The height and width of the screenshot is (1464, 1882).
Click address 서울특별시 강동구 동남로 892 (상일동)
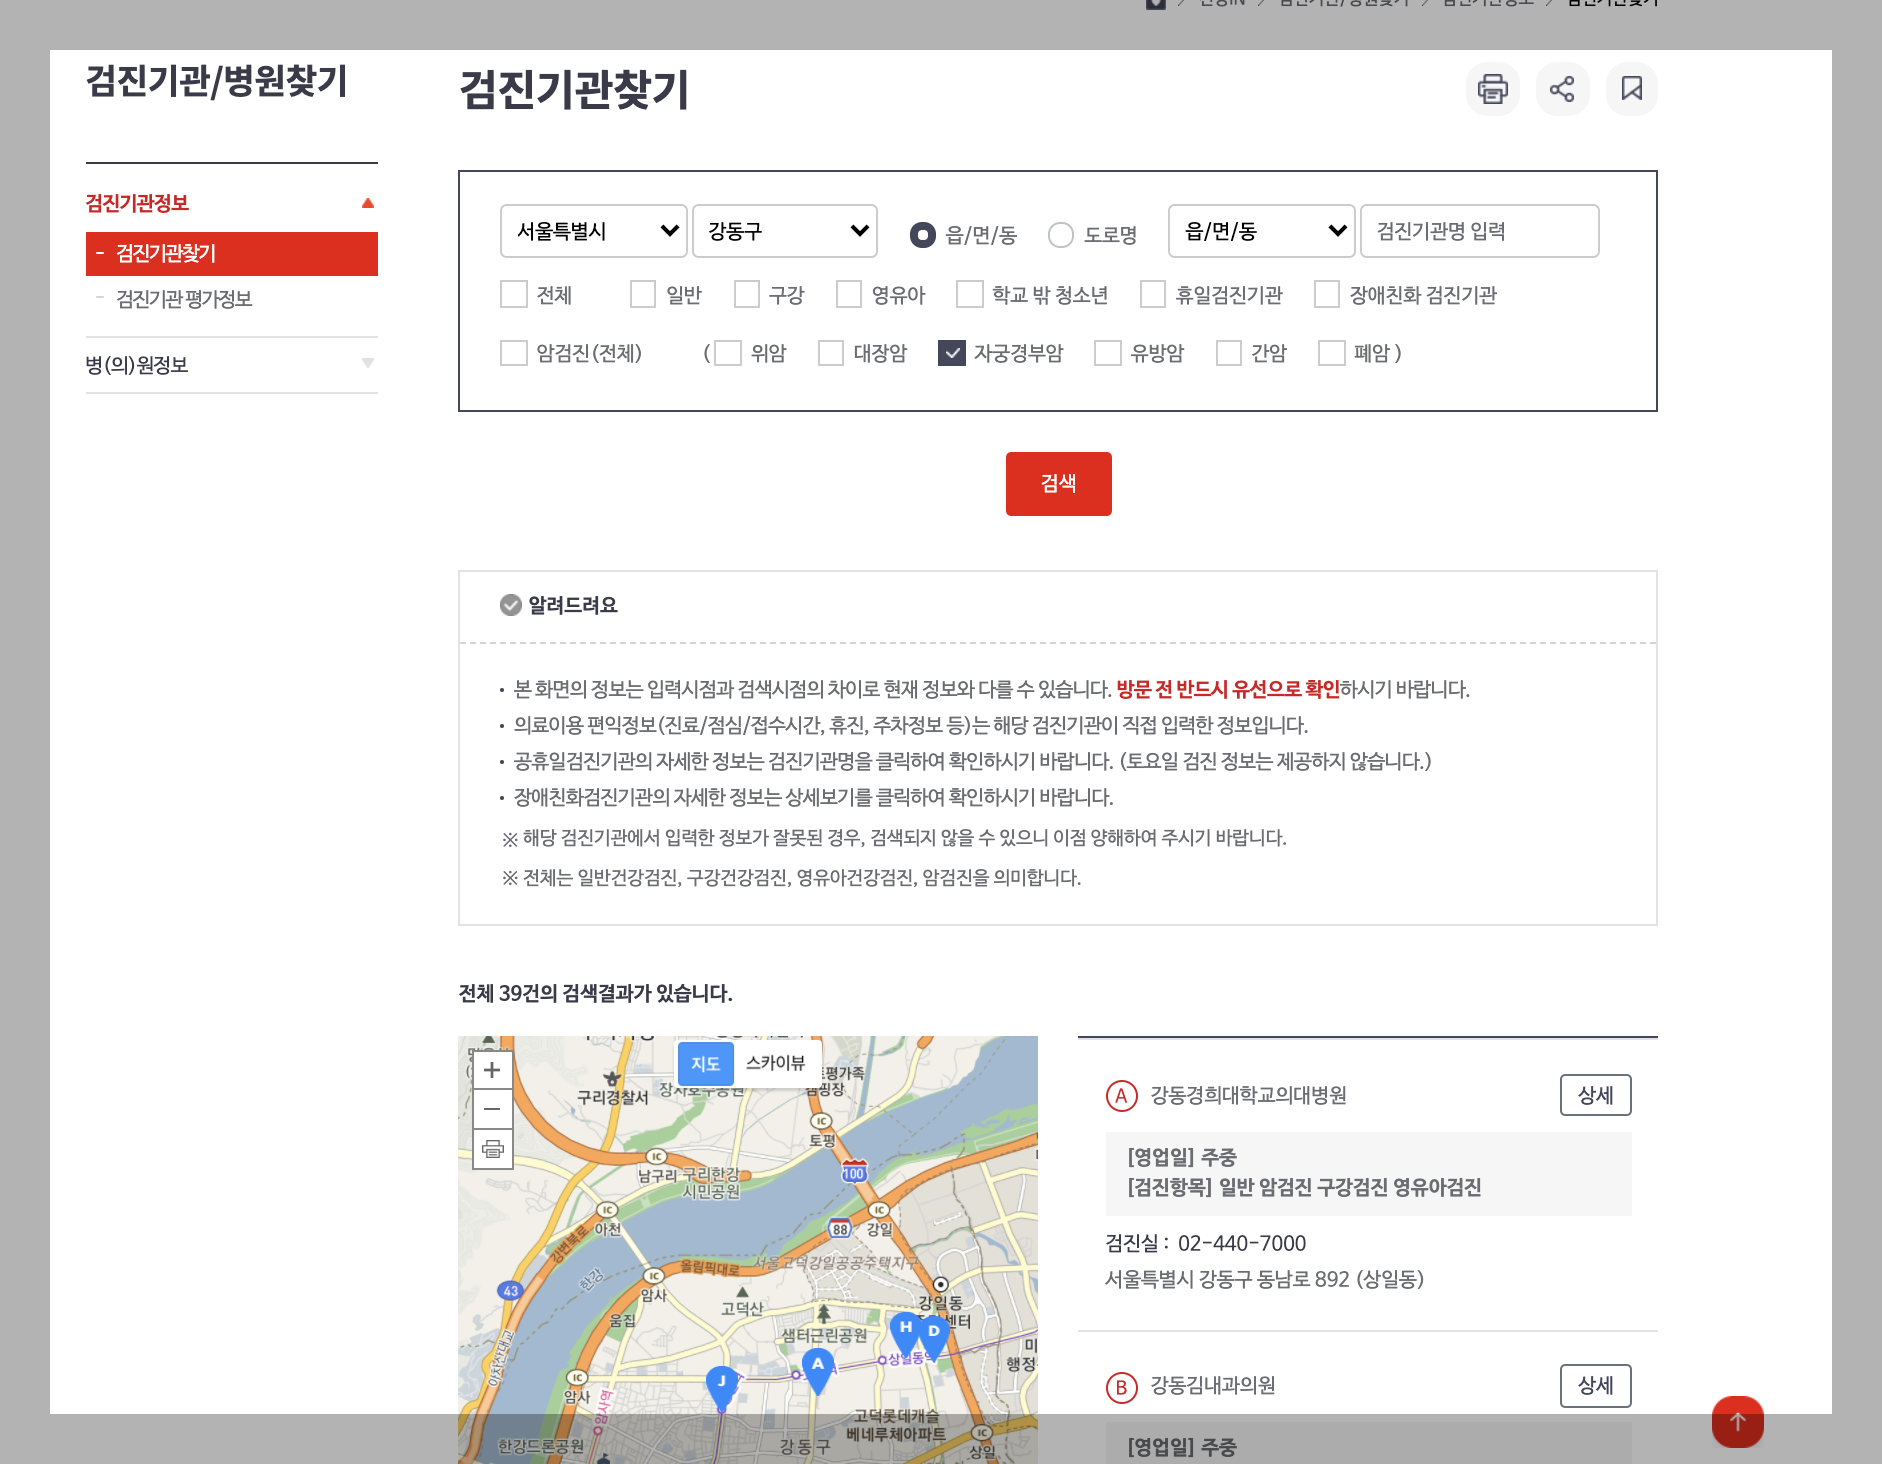click(1265, 1279)
